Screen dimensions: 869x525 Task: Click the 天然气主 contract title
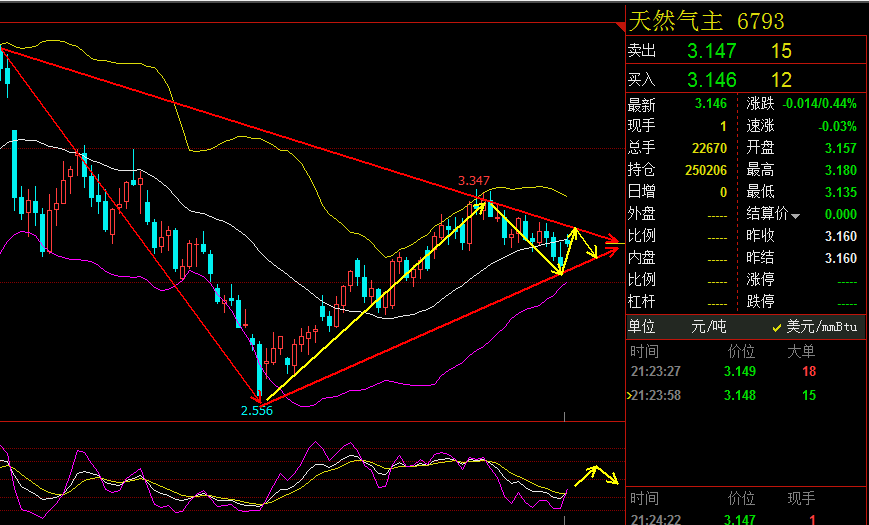(676, 22)
